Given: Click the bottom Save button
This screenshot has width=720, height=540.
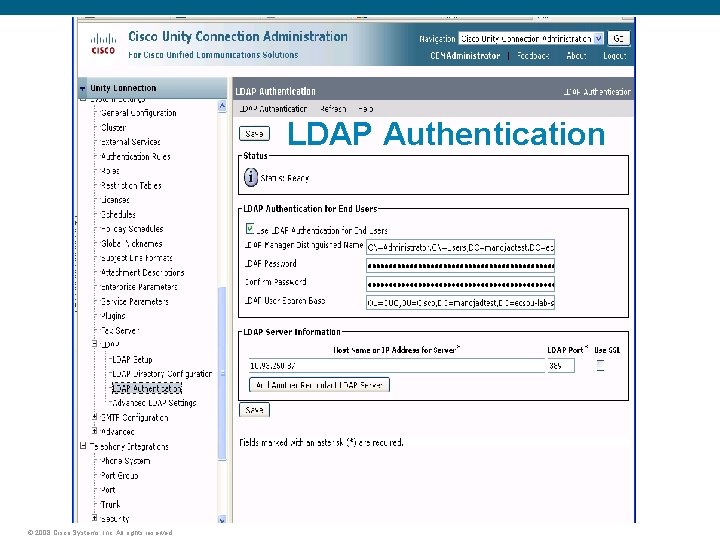Looking at the screenshot, I should [254, 410].
